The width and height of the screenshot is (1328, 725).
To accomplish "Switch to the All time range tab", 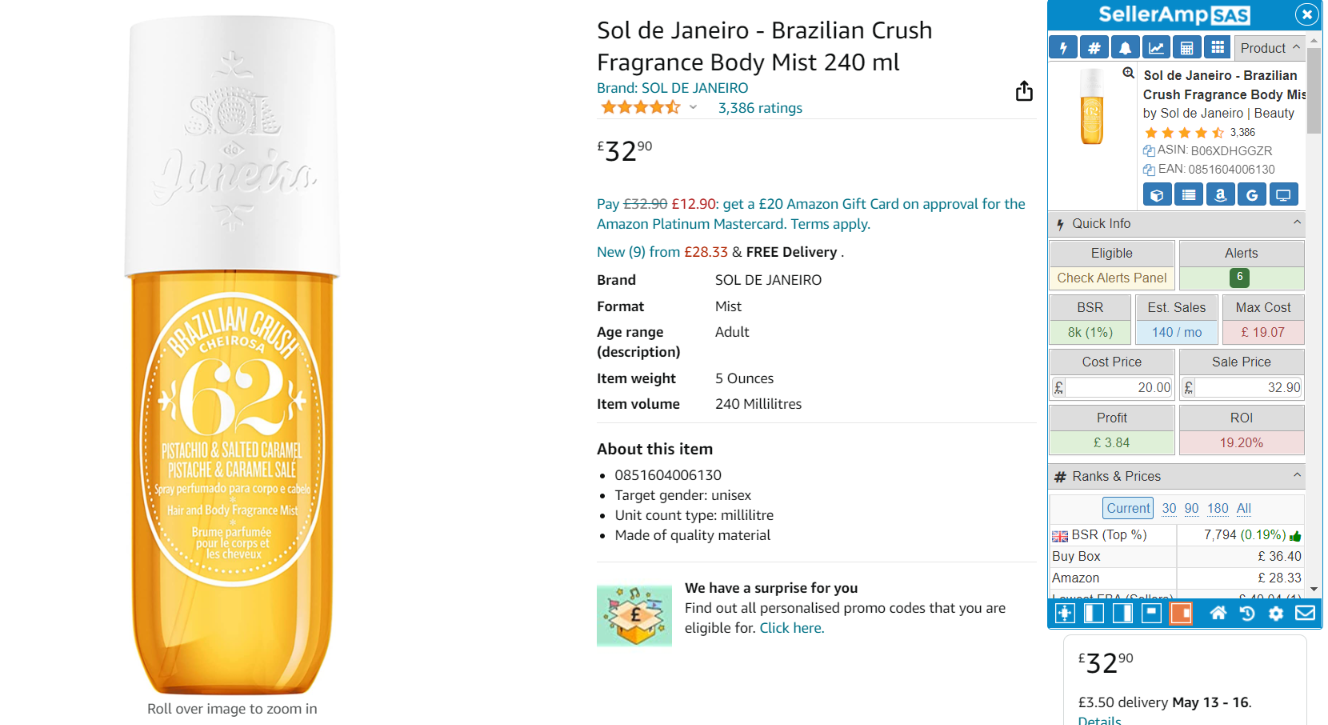I will coord(1243,508).
